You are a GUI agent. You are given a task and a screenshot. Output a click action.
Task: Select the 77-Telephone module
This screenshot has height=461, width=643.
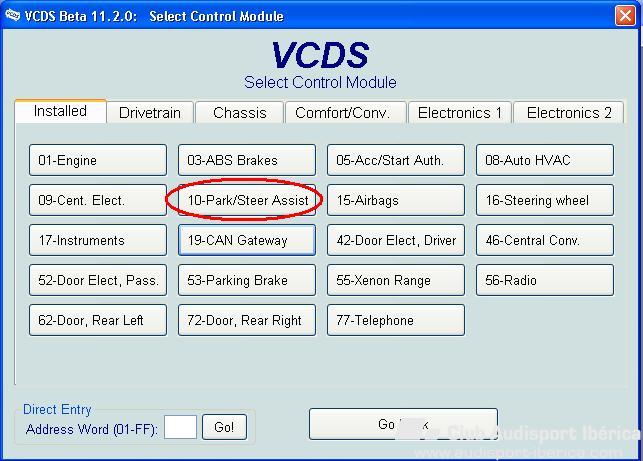(x=396, y=320)
